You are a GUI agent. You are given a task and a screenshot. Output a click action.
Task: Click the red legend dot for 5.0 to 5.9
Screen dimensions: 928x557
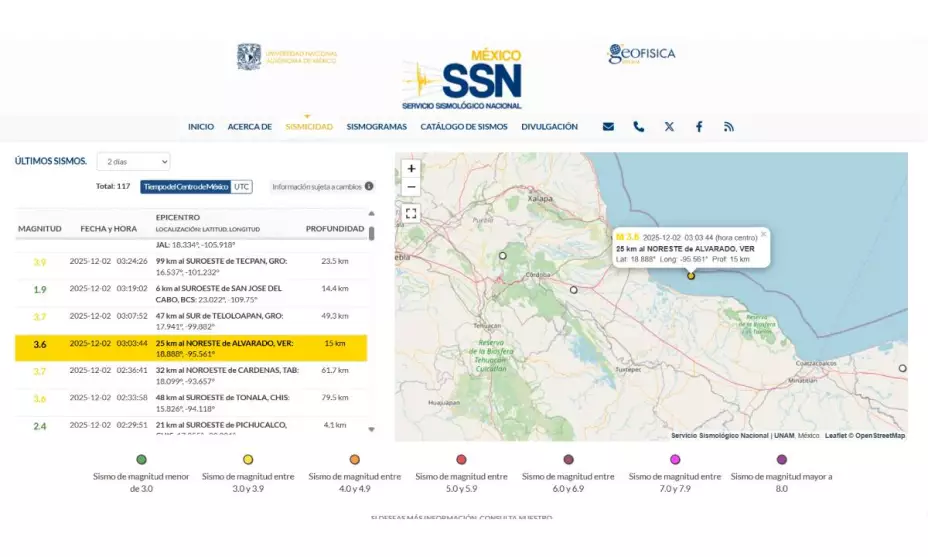(462, 459)
